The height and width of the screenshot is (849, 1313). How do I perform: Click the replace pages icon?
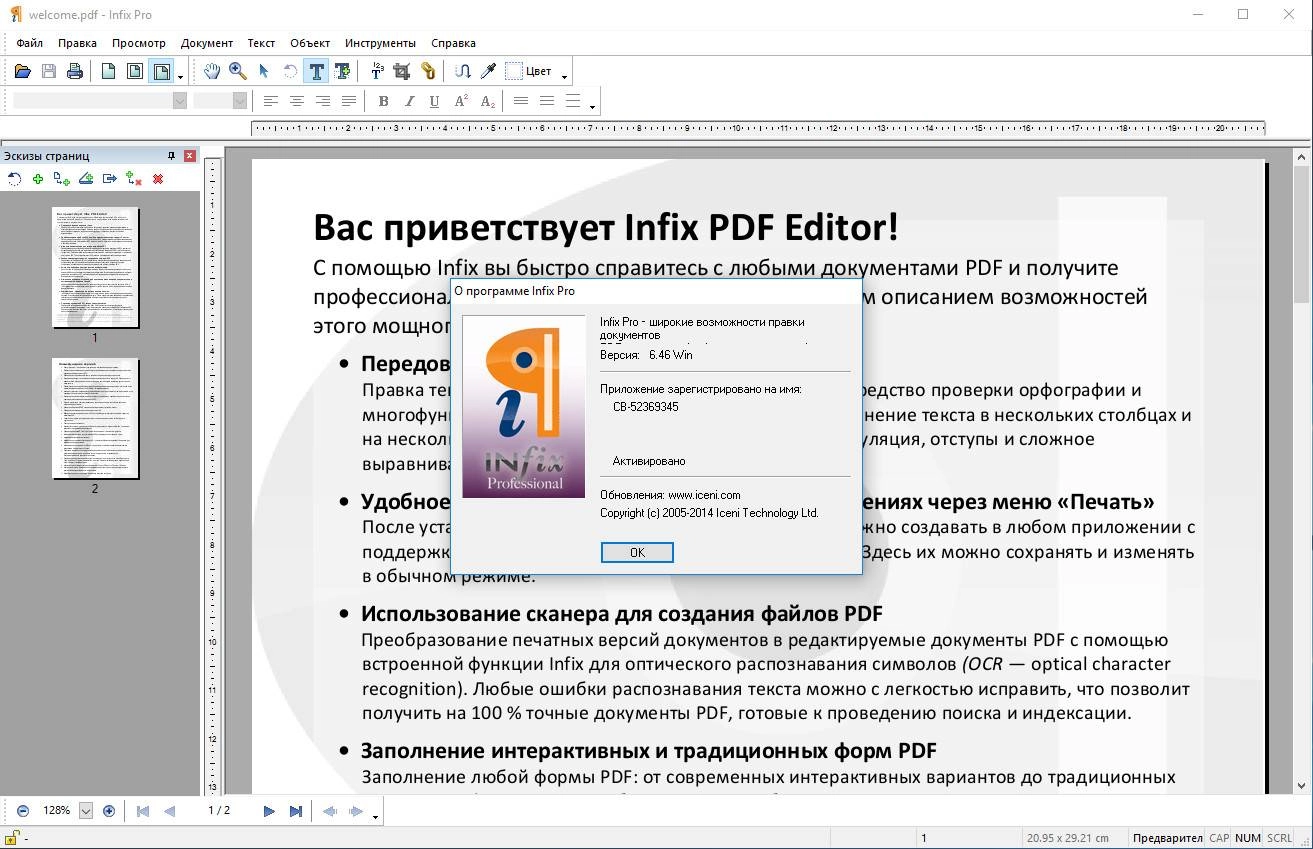(x=134, y=179)
